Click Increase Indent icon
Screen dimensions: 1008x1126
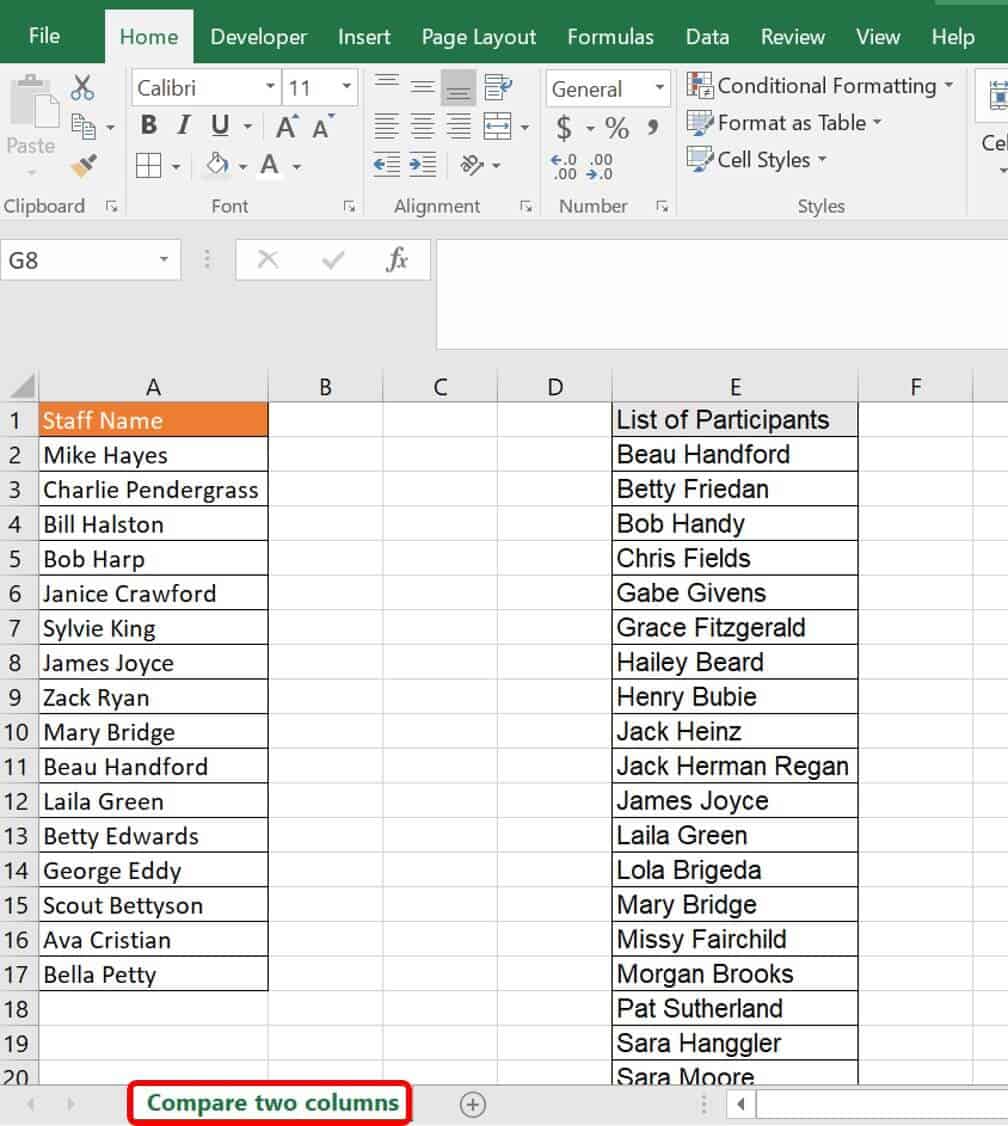pyautogui.click(x=423, y=165)
